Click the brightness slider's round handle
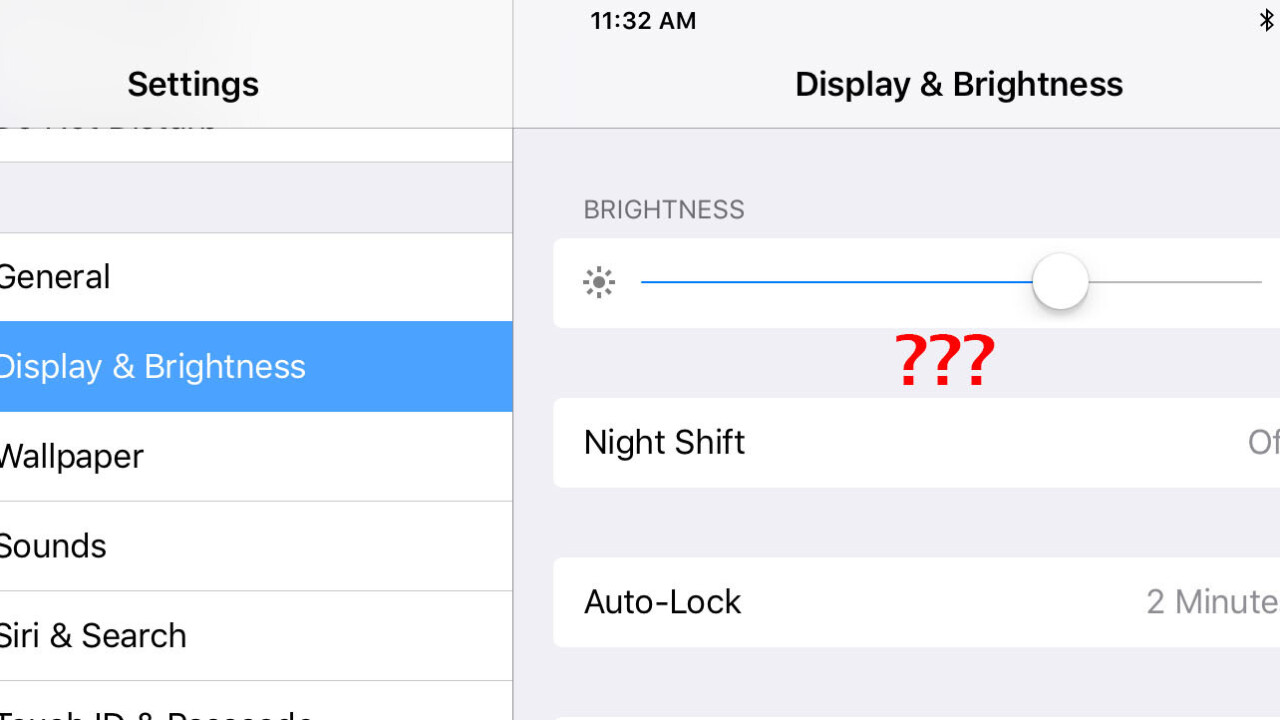Screen dimensions: 1280x720 pos(1060,282)
